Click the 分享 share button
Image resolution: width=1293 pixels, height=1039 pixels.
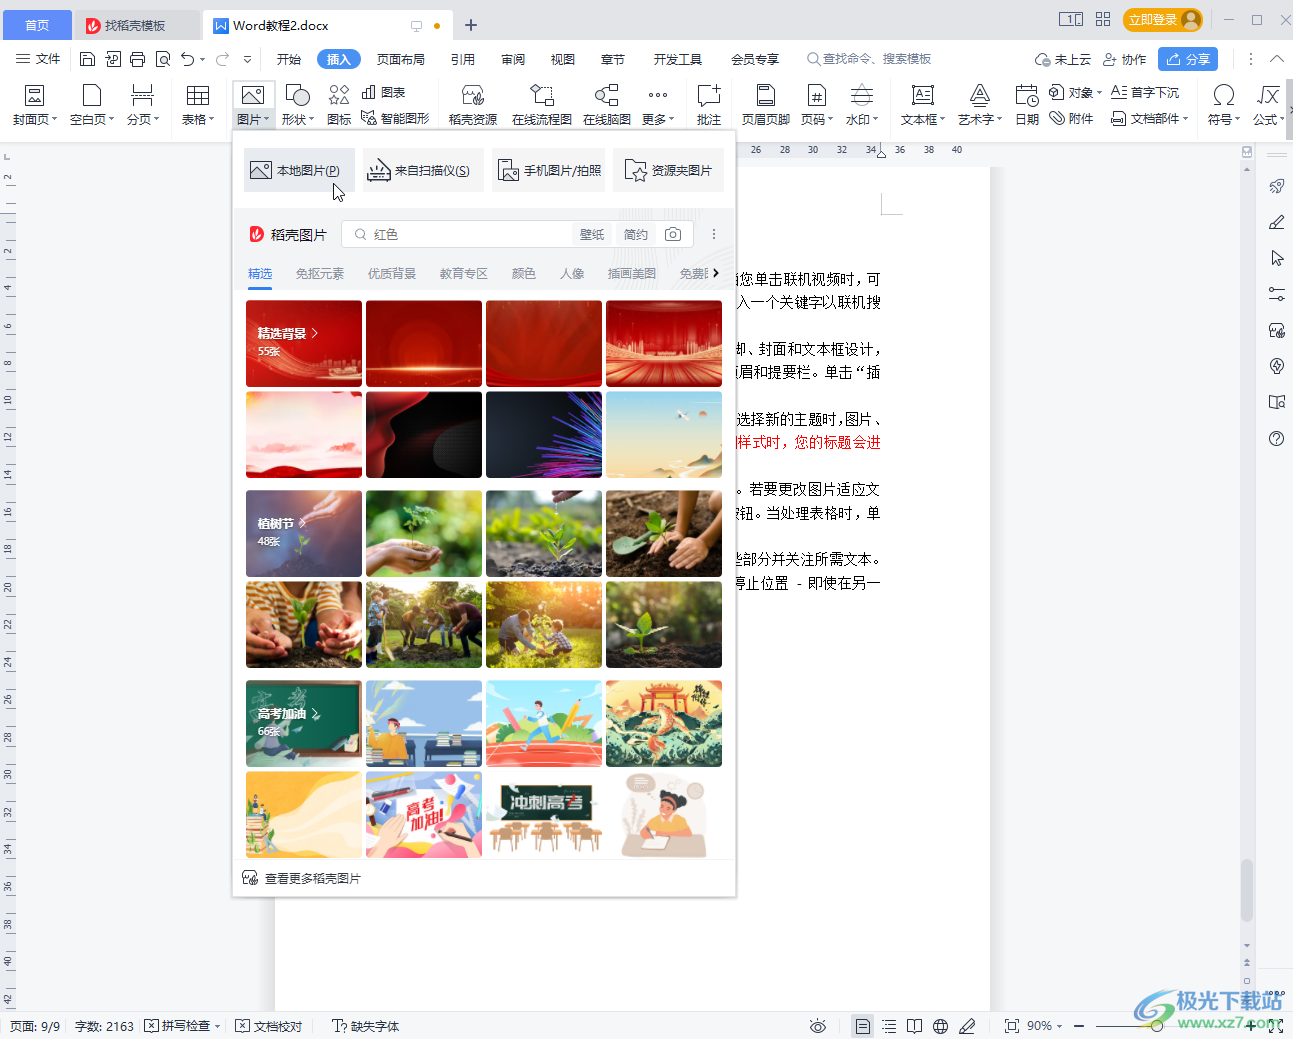click(x=1188, y=59)
